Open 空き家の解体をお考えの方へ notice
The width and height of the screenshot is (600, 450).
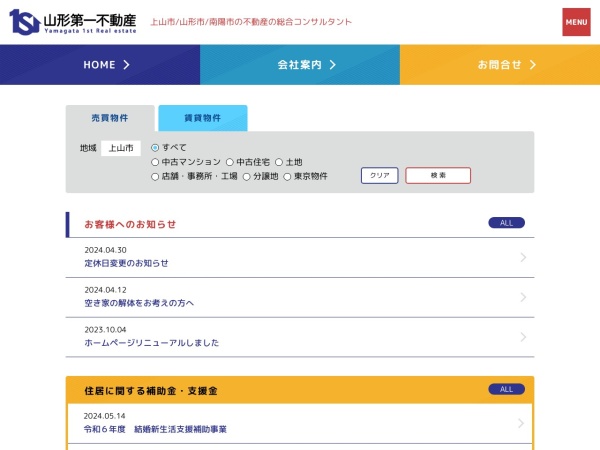[139, 303]
